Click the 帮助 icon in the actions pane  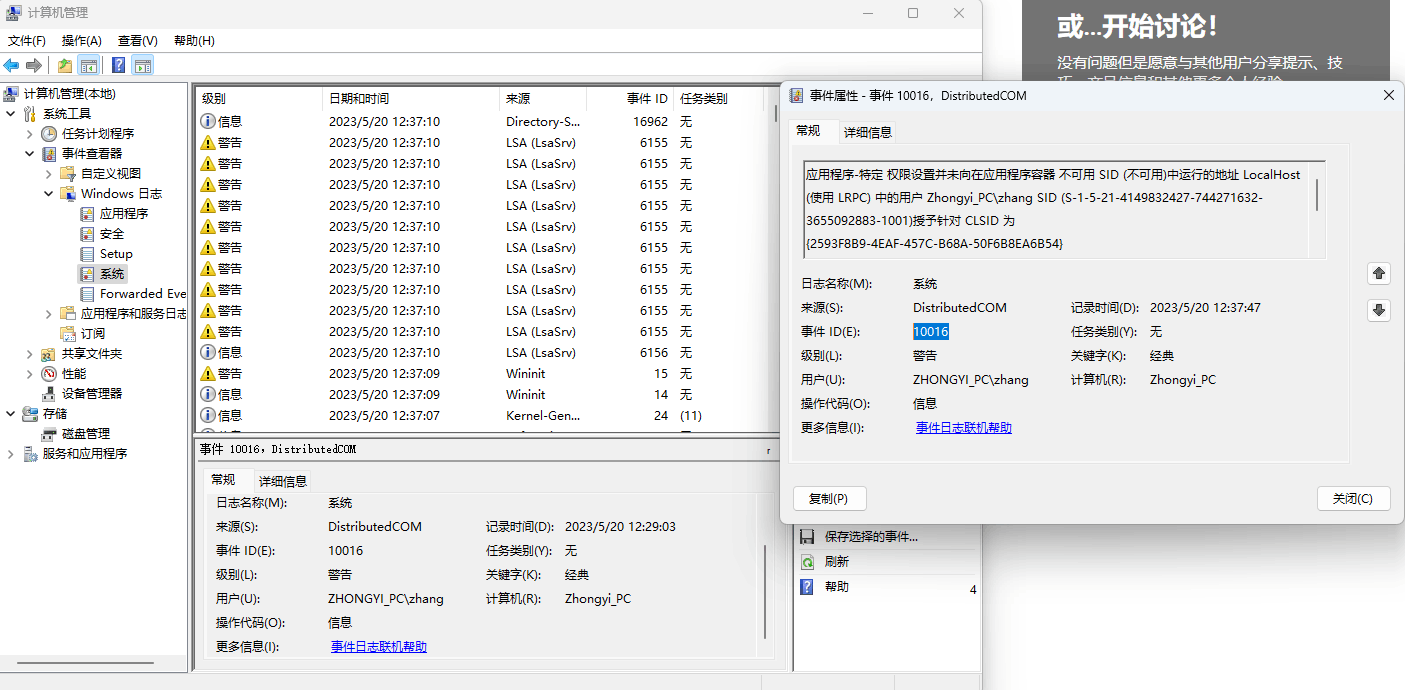(x=807, y=587)
